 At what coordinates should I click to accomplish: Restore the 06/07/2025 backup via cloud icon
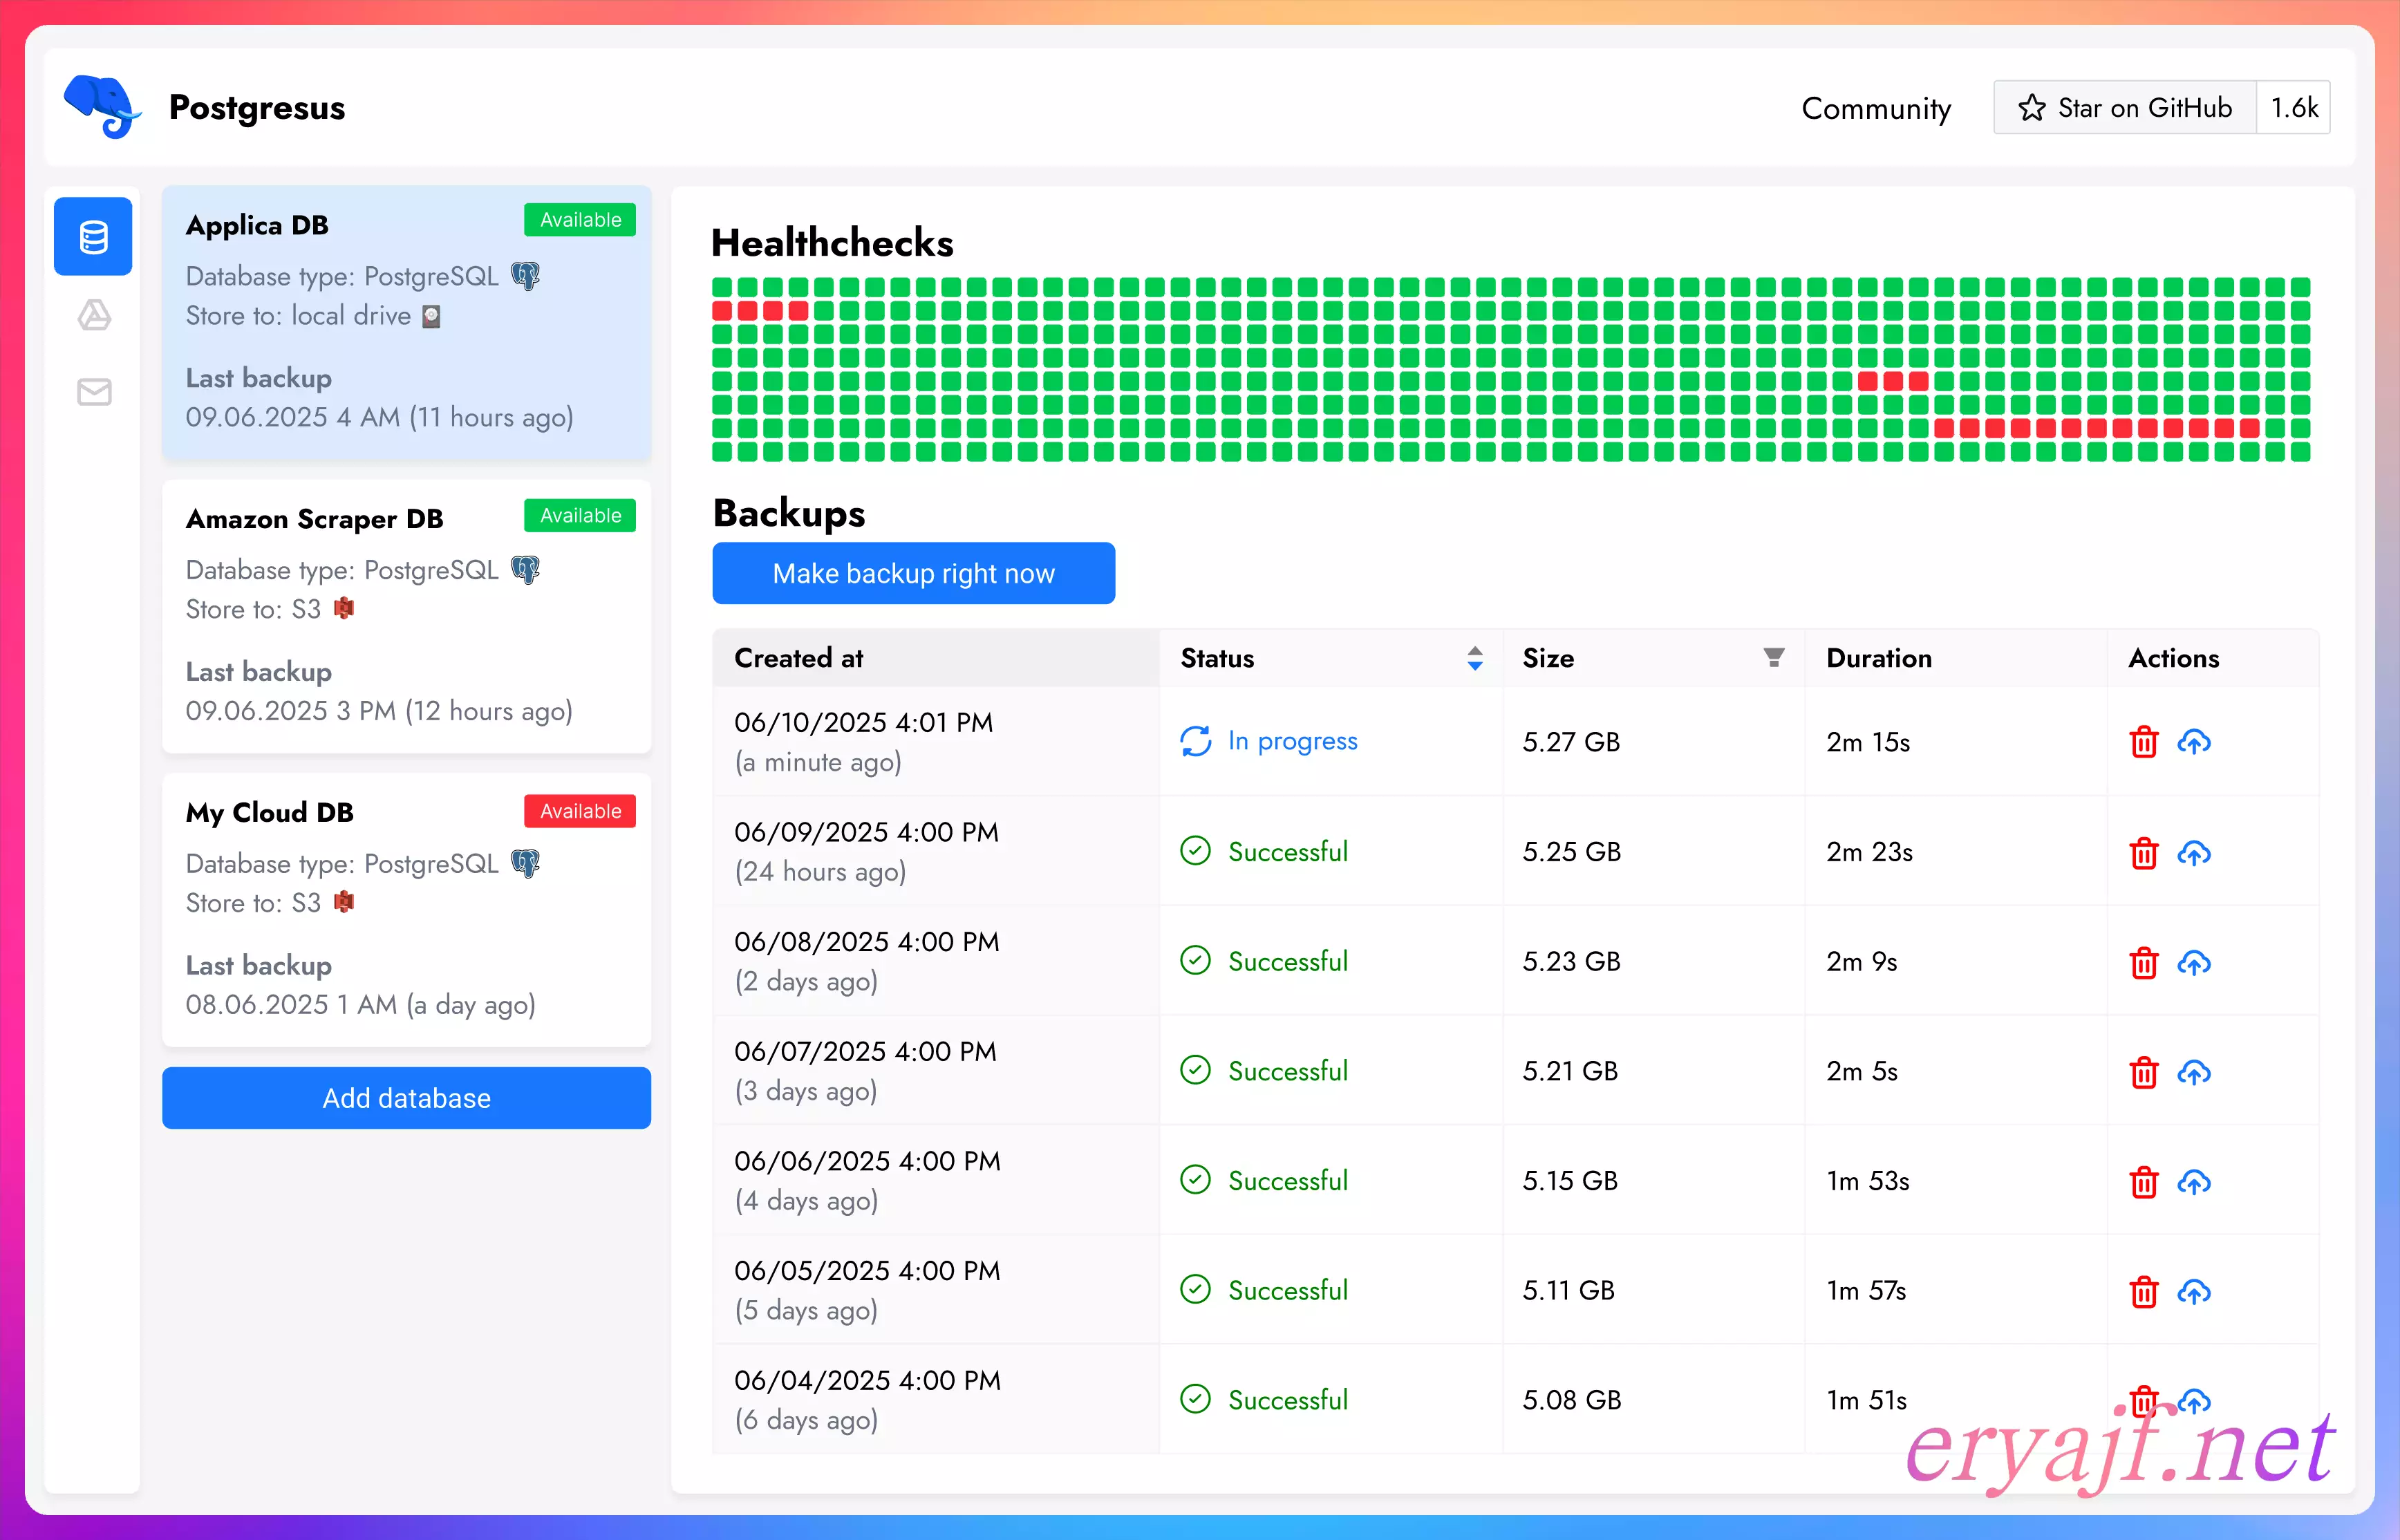[x=2194, y=1072]
